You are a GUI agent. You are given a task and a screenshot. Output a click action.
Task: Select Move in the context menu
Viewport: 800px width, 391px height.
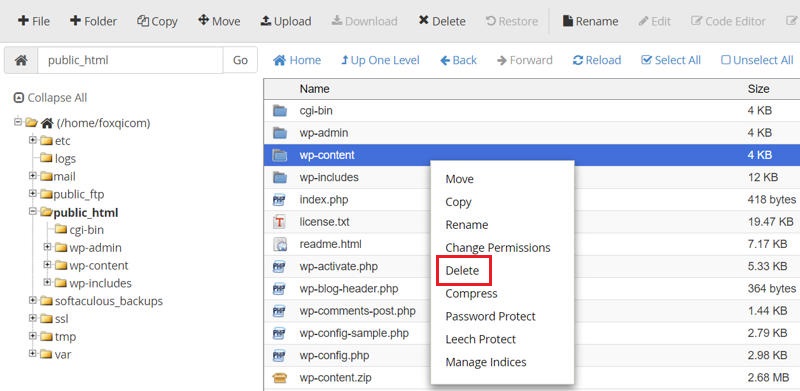pyautogui.click(x=460, y=179)
